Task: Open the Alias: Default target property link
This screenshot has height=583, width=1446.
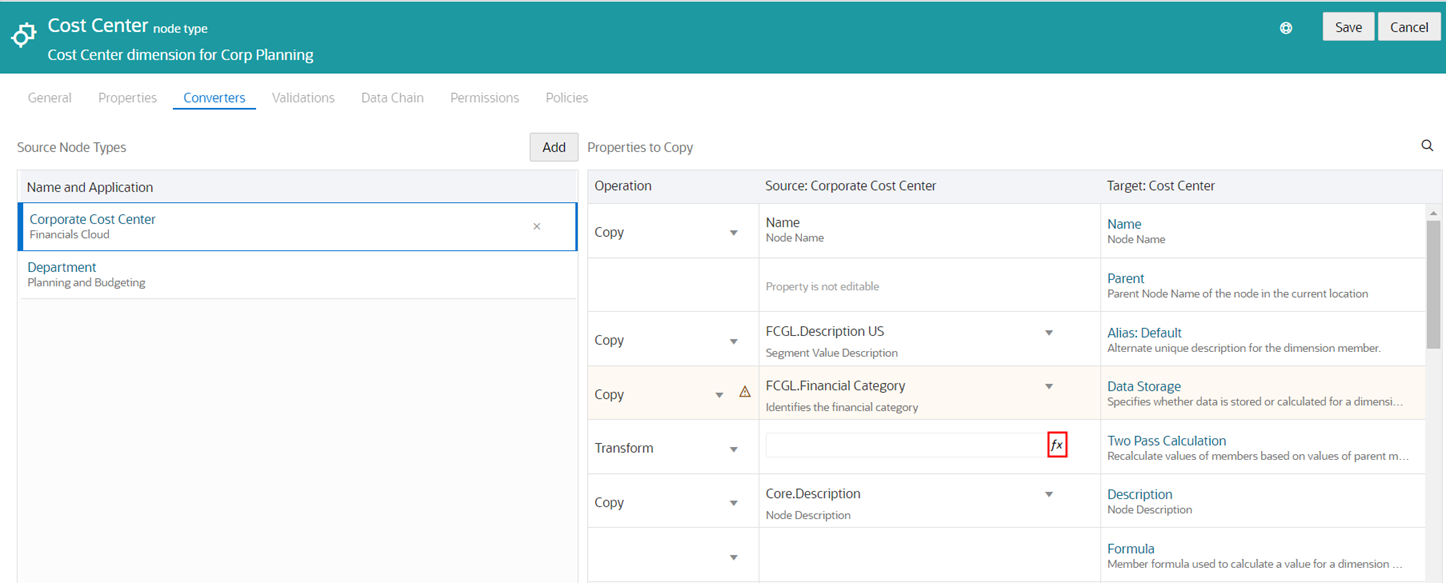Action: point(1144,332)
